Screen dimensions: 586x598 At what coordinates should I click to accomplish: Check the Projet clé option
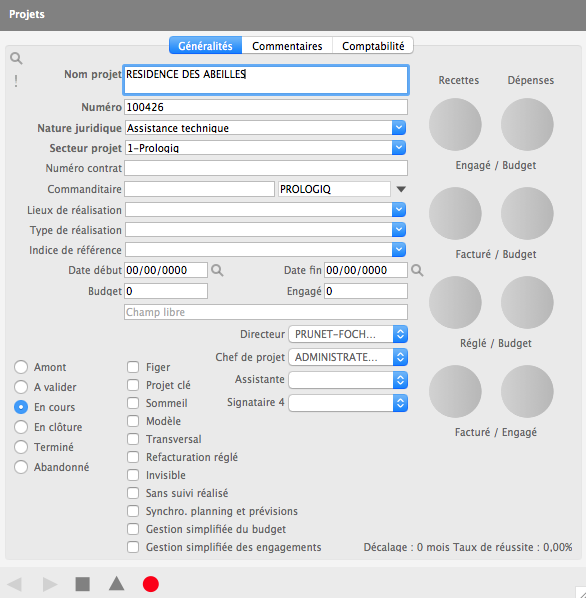(133, 385)
